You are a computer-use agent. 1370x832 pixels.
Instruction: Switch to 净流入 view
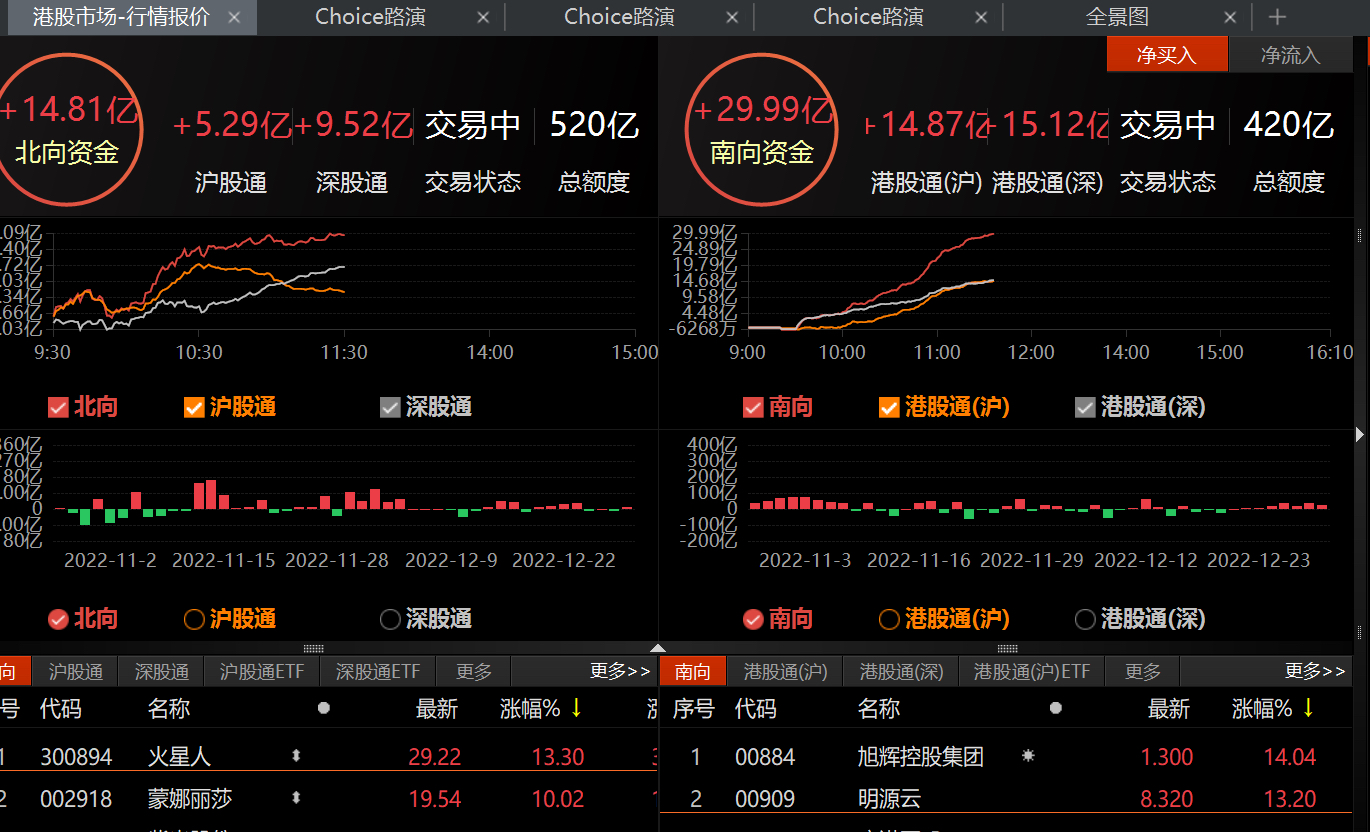click(x=1290, y=54)
